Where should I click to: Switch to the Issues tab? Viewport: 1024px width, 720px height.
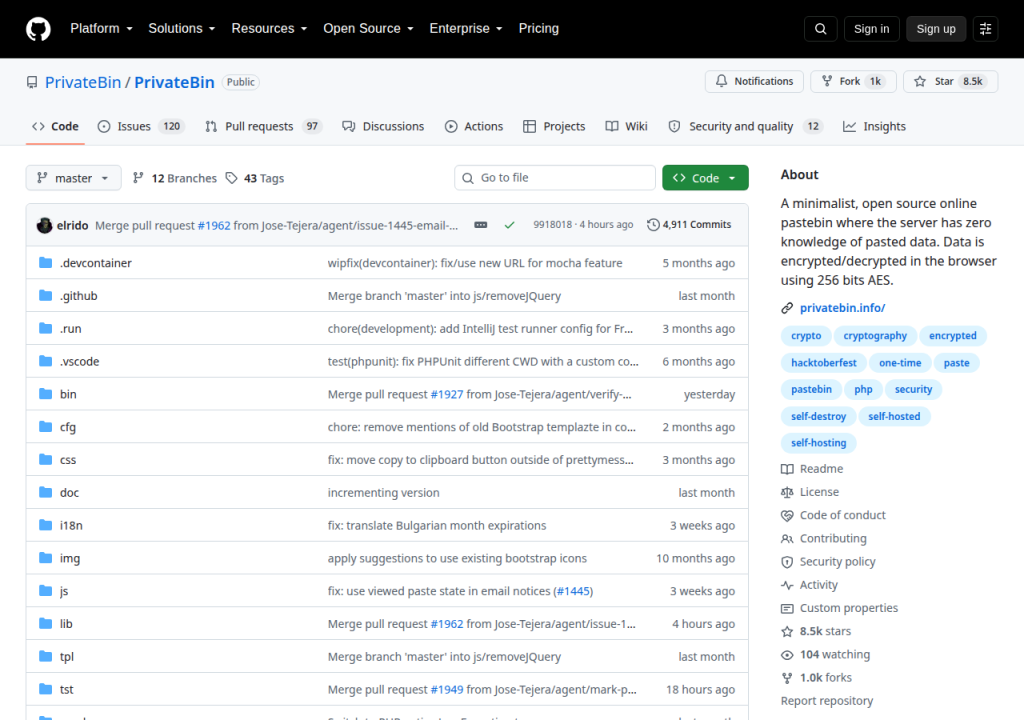(140, 126)
